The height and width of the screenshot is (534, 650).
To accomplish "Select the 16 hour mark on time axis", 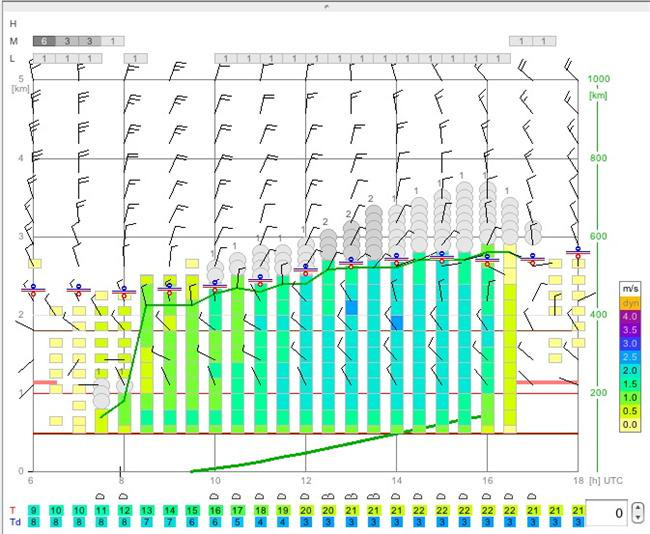I will [488, 481].
